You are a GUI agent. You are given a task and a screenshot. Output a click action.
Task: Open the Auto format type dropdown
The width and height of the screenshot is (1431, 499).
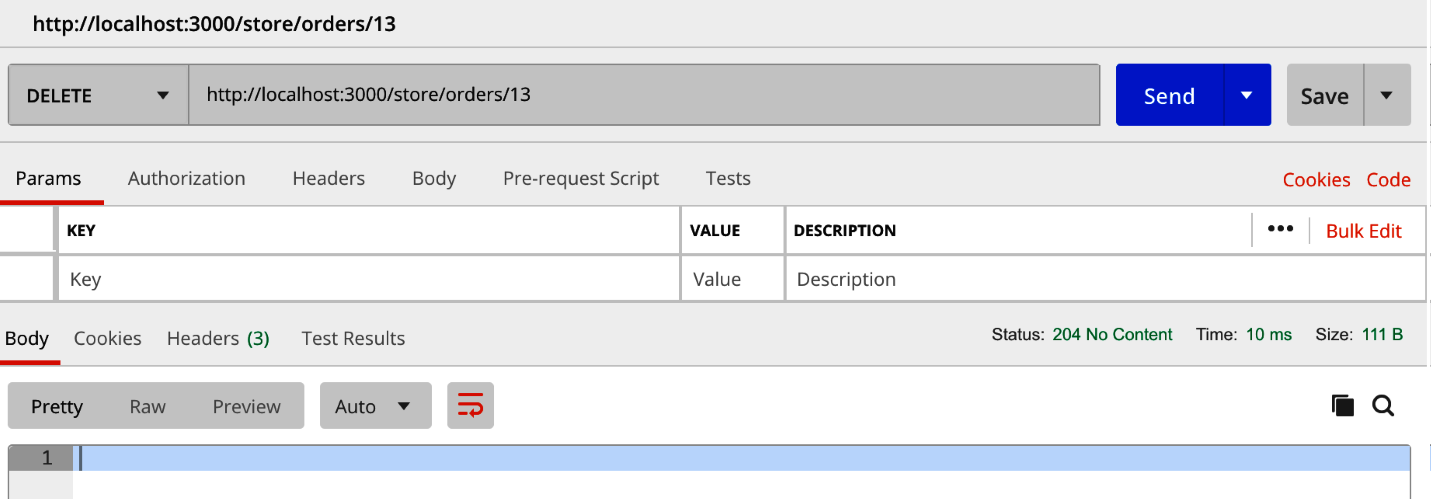coord(375,406)
